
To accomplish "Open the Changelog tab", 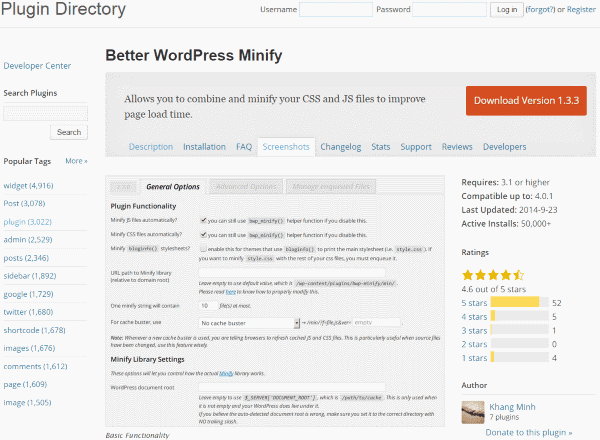I will [341, 147].
